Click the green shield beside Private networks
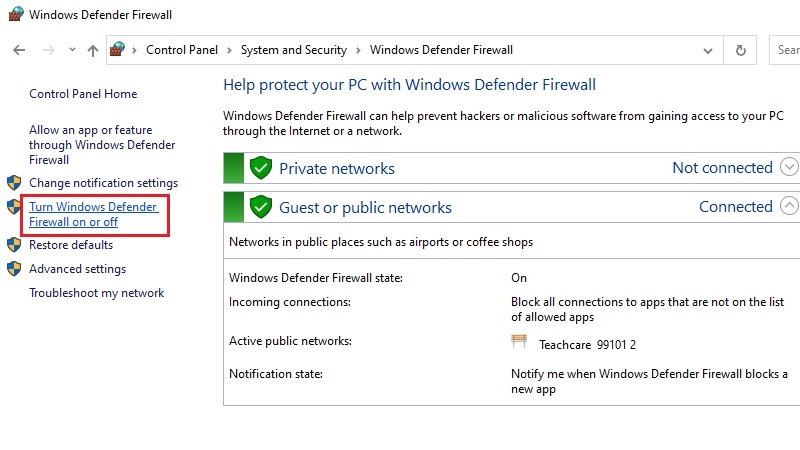 click(x=261, y=168)
